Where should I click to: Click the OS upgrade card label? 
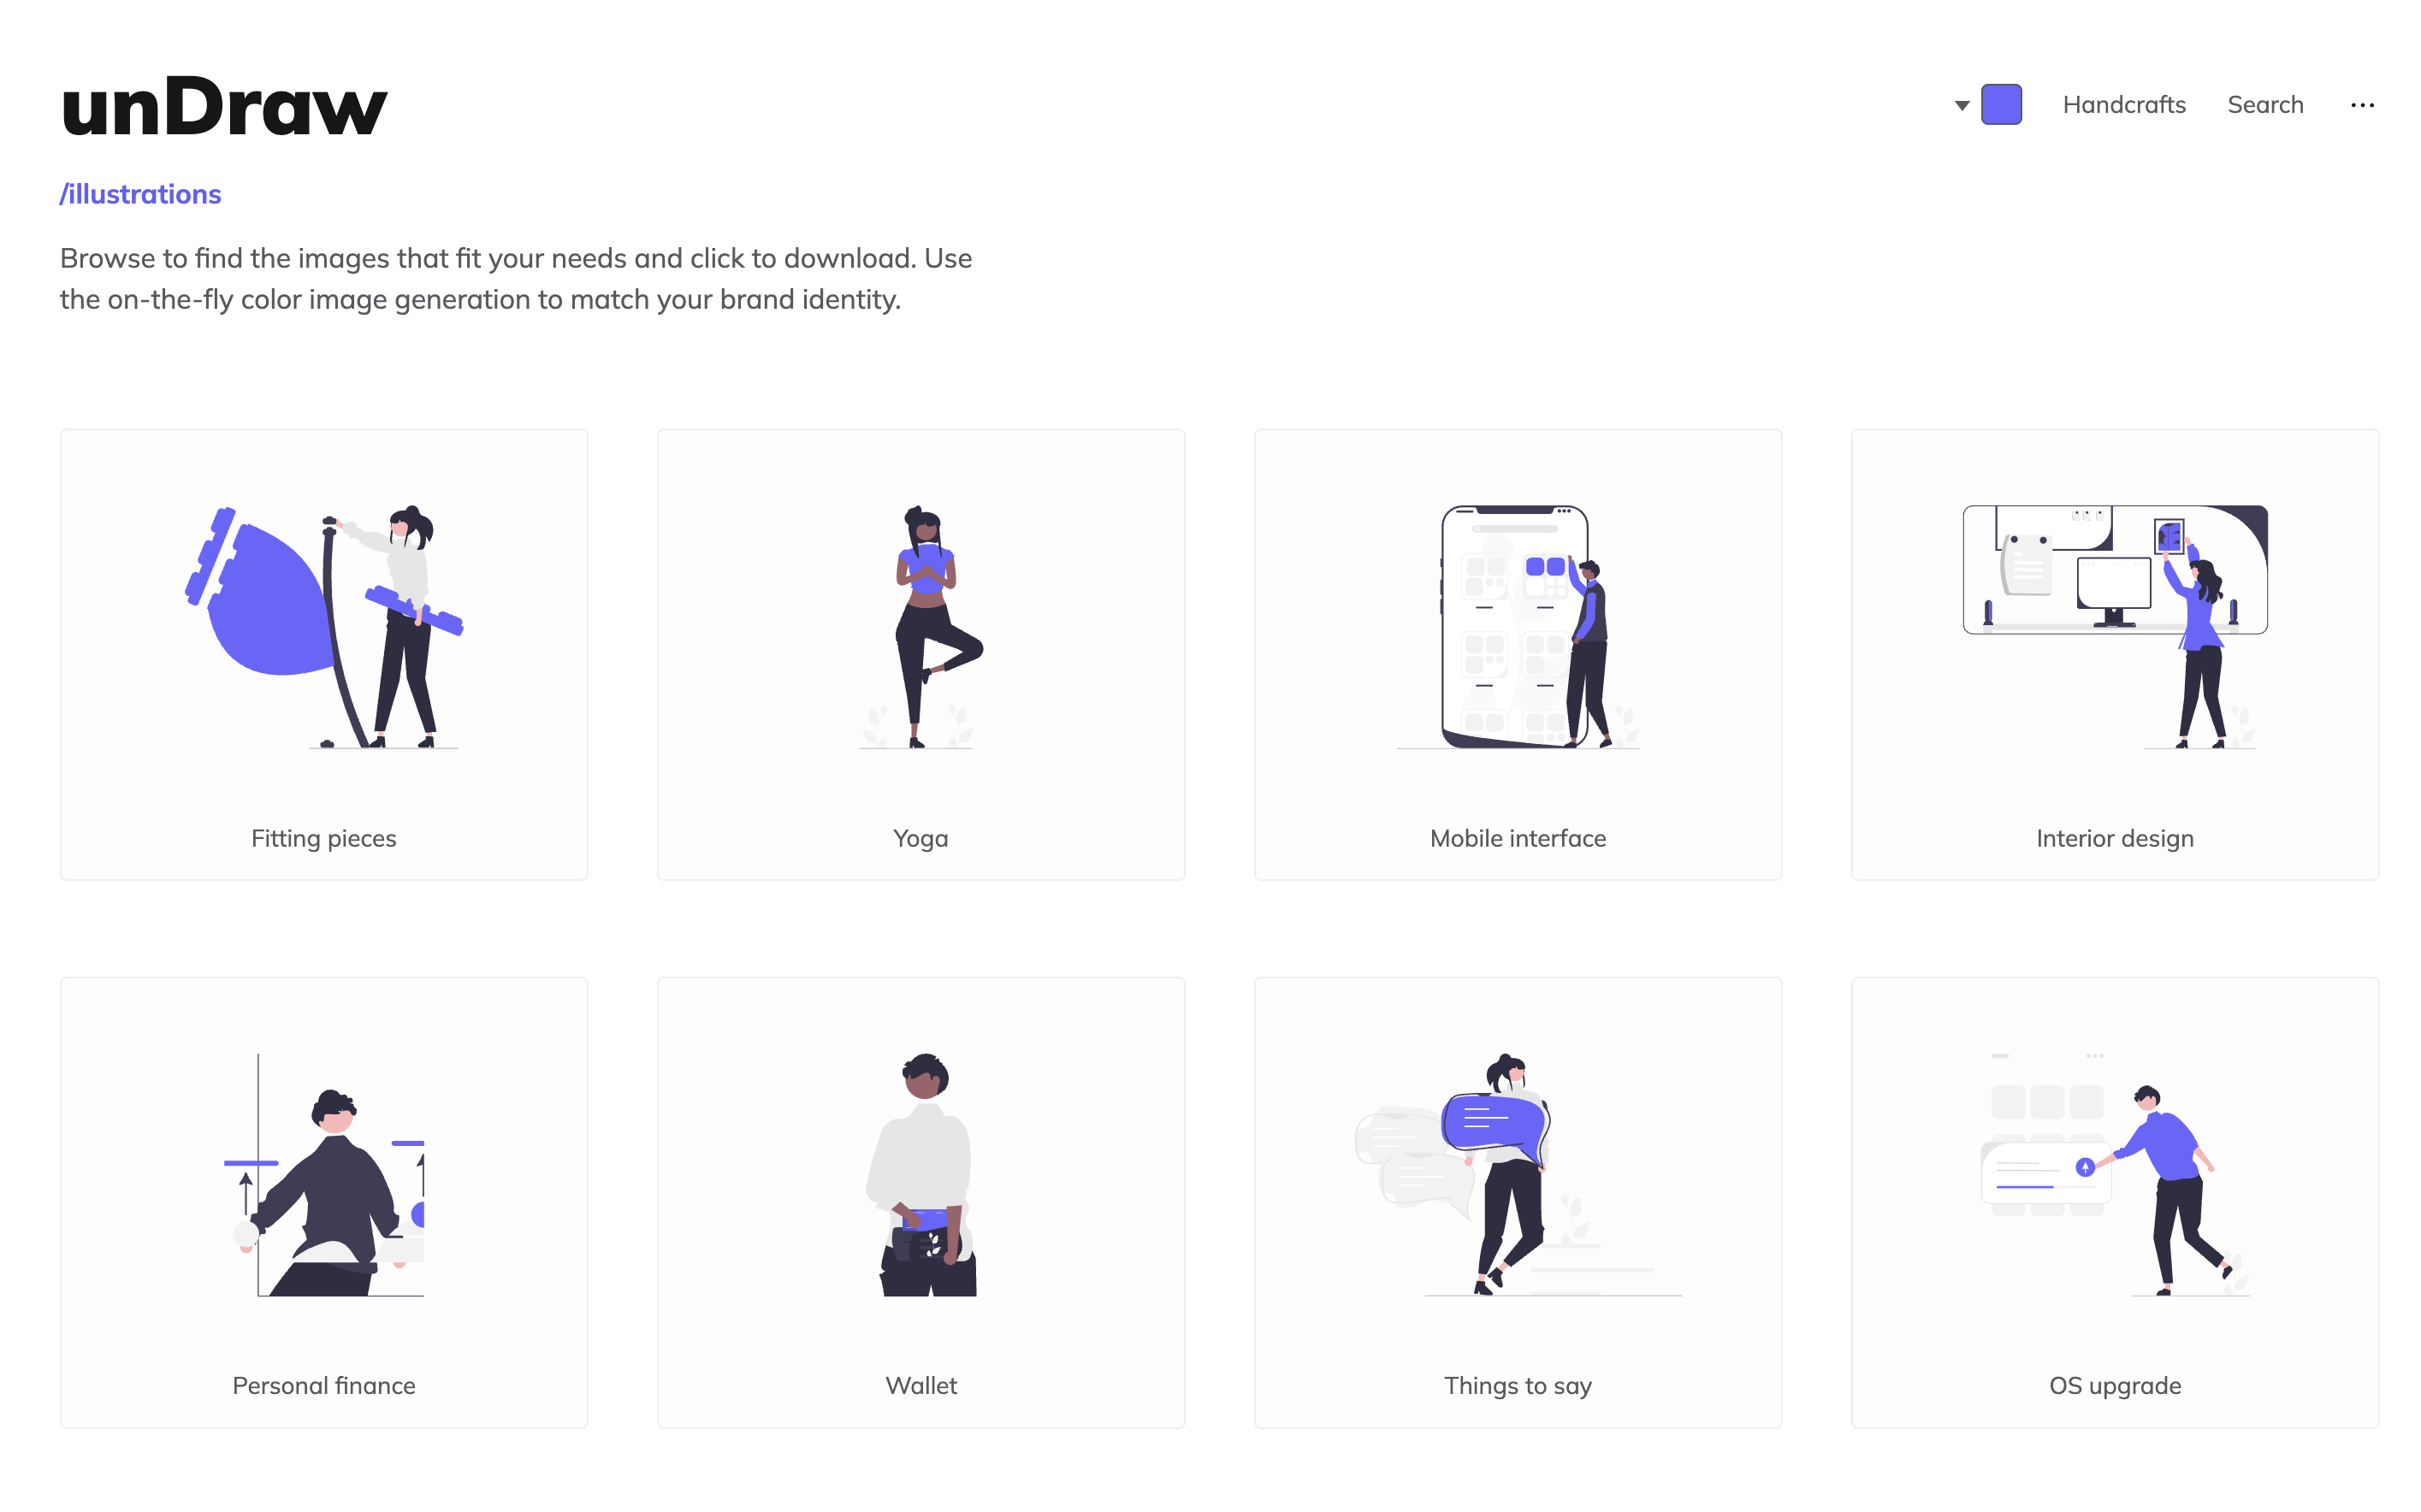coord(2115,1386)
